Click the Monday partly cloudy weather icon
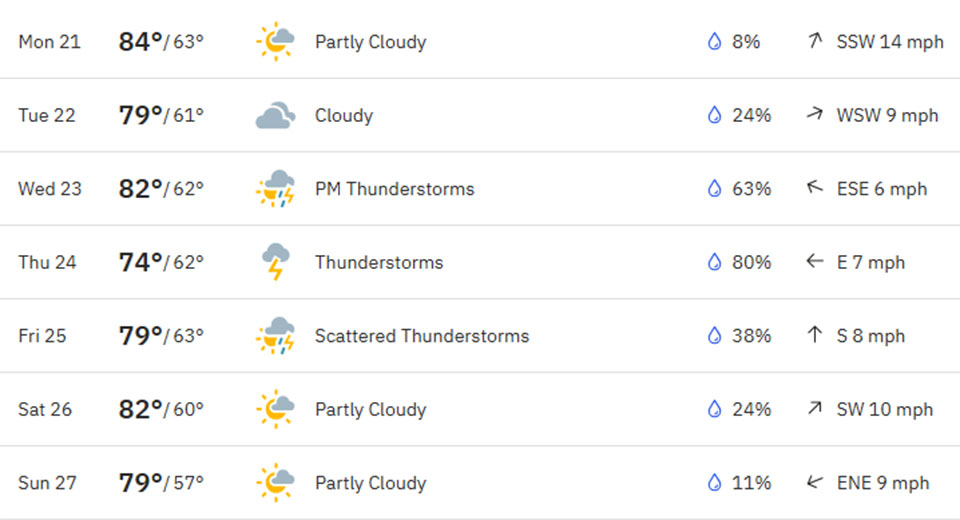 pyautogui.click(x=275, y=42)
